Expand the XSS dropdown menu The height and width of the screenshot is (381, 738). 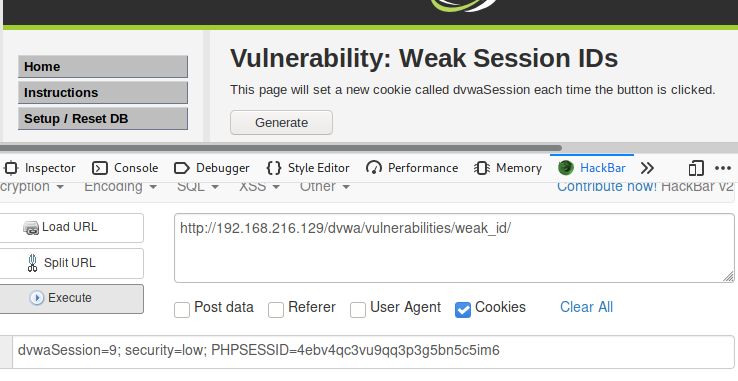[259, 186]
